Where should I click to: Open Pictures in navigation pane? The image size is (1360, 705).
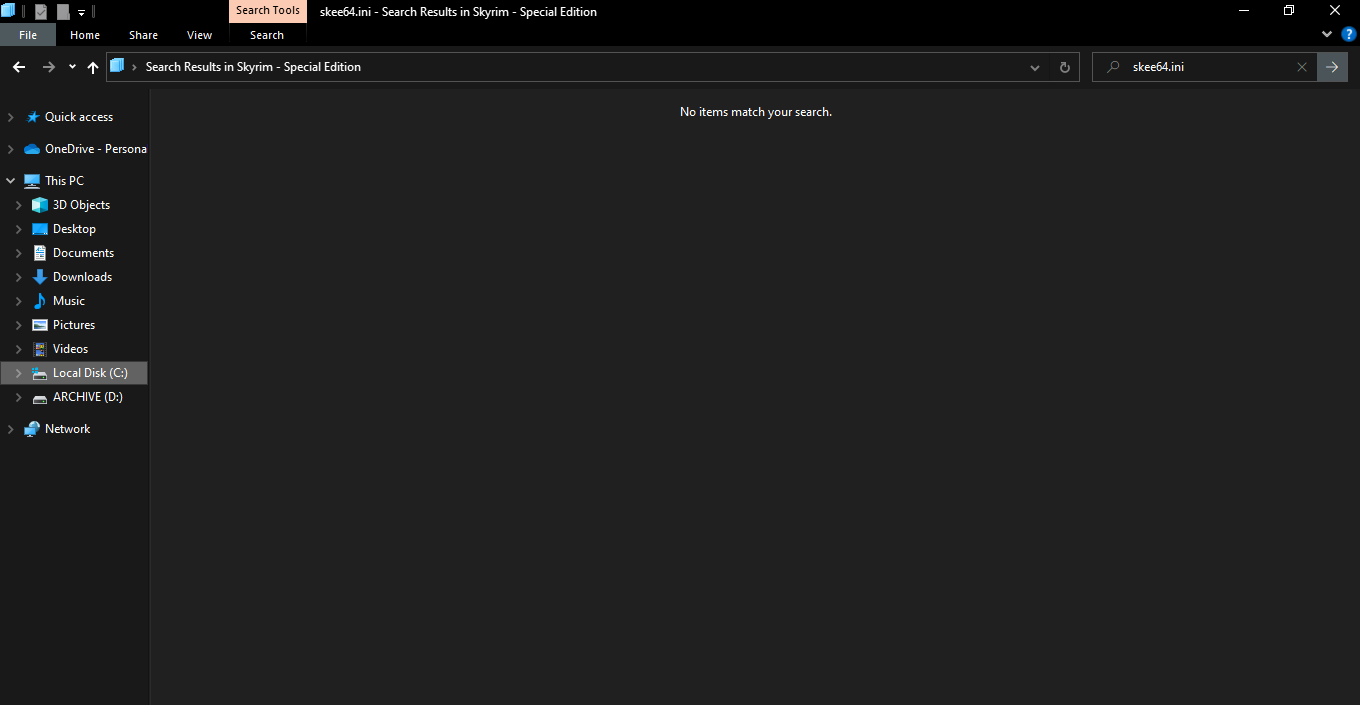(74, 325)
